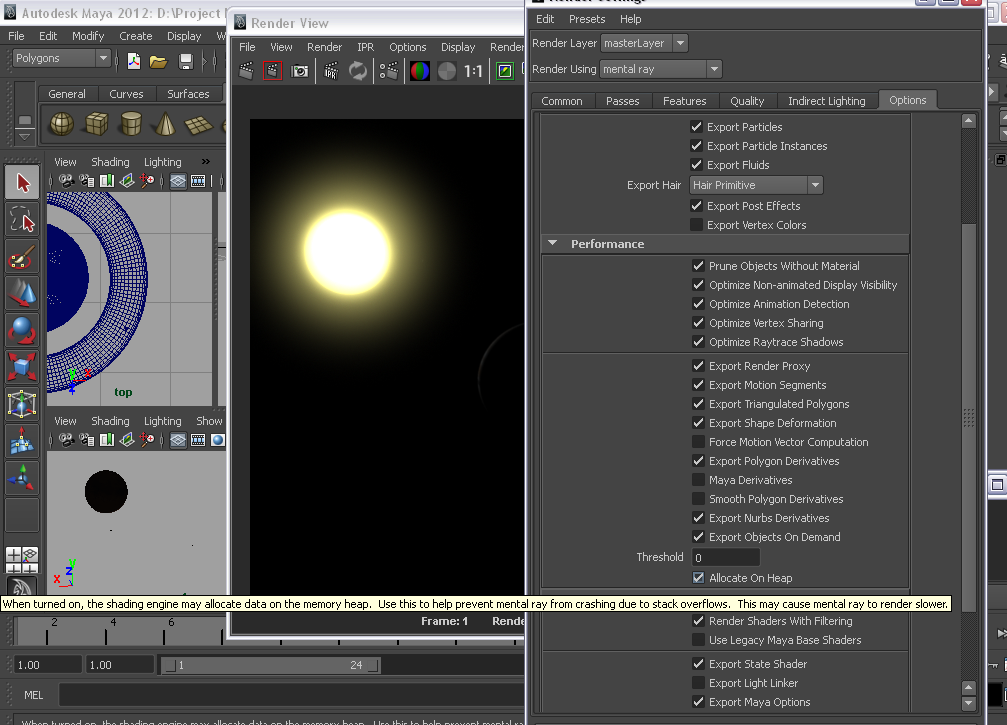Enable Use Legacy Maya Base Shaders
Viewport: 1007px width, 725px height.
[699, 640]
